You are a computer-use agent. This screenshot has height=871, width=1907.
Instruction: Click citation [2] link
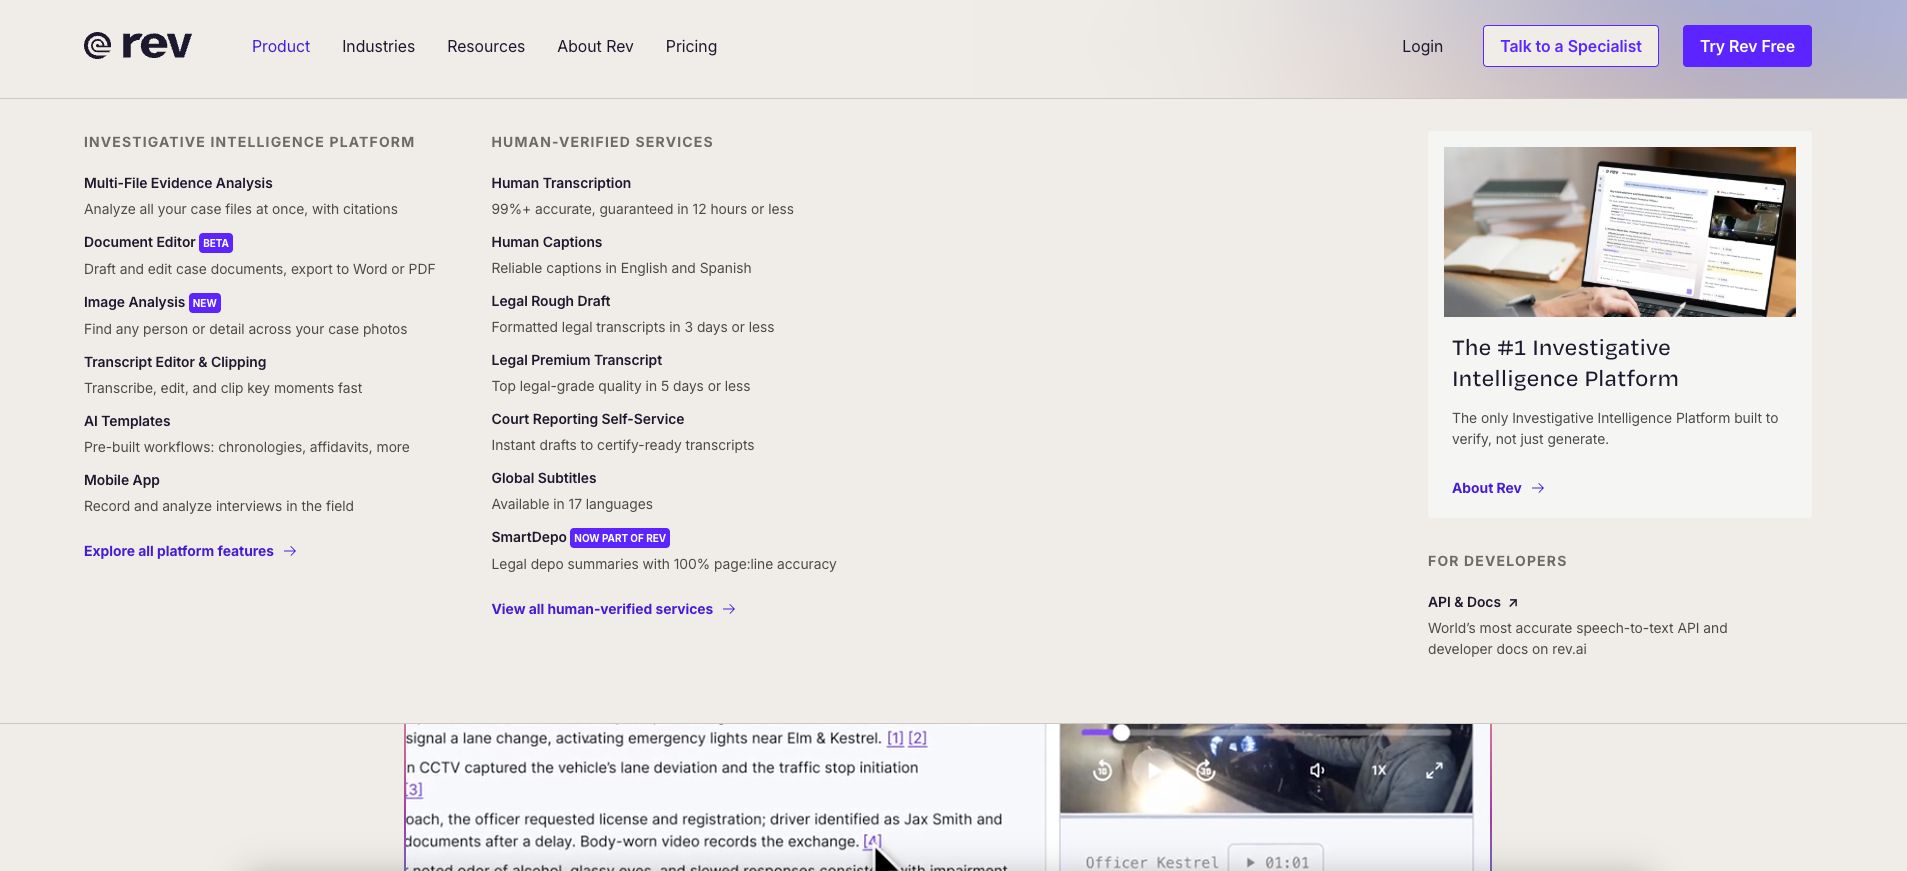pos(917,738)
